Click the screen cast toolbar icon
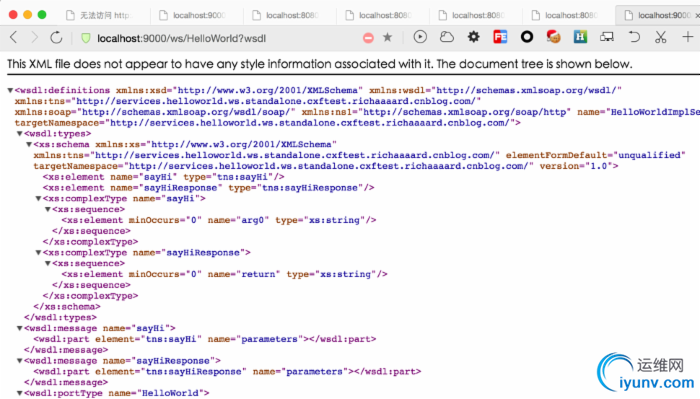This screenshot has height=399, width=700. click(x=607, y=37)
